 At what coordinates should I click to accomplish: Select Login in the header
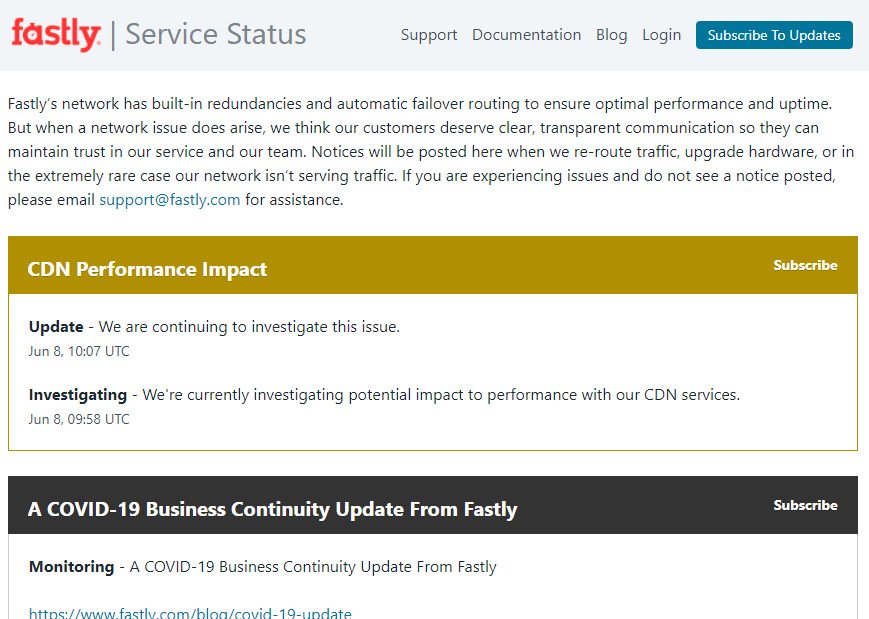[661, 35]
